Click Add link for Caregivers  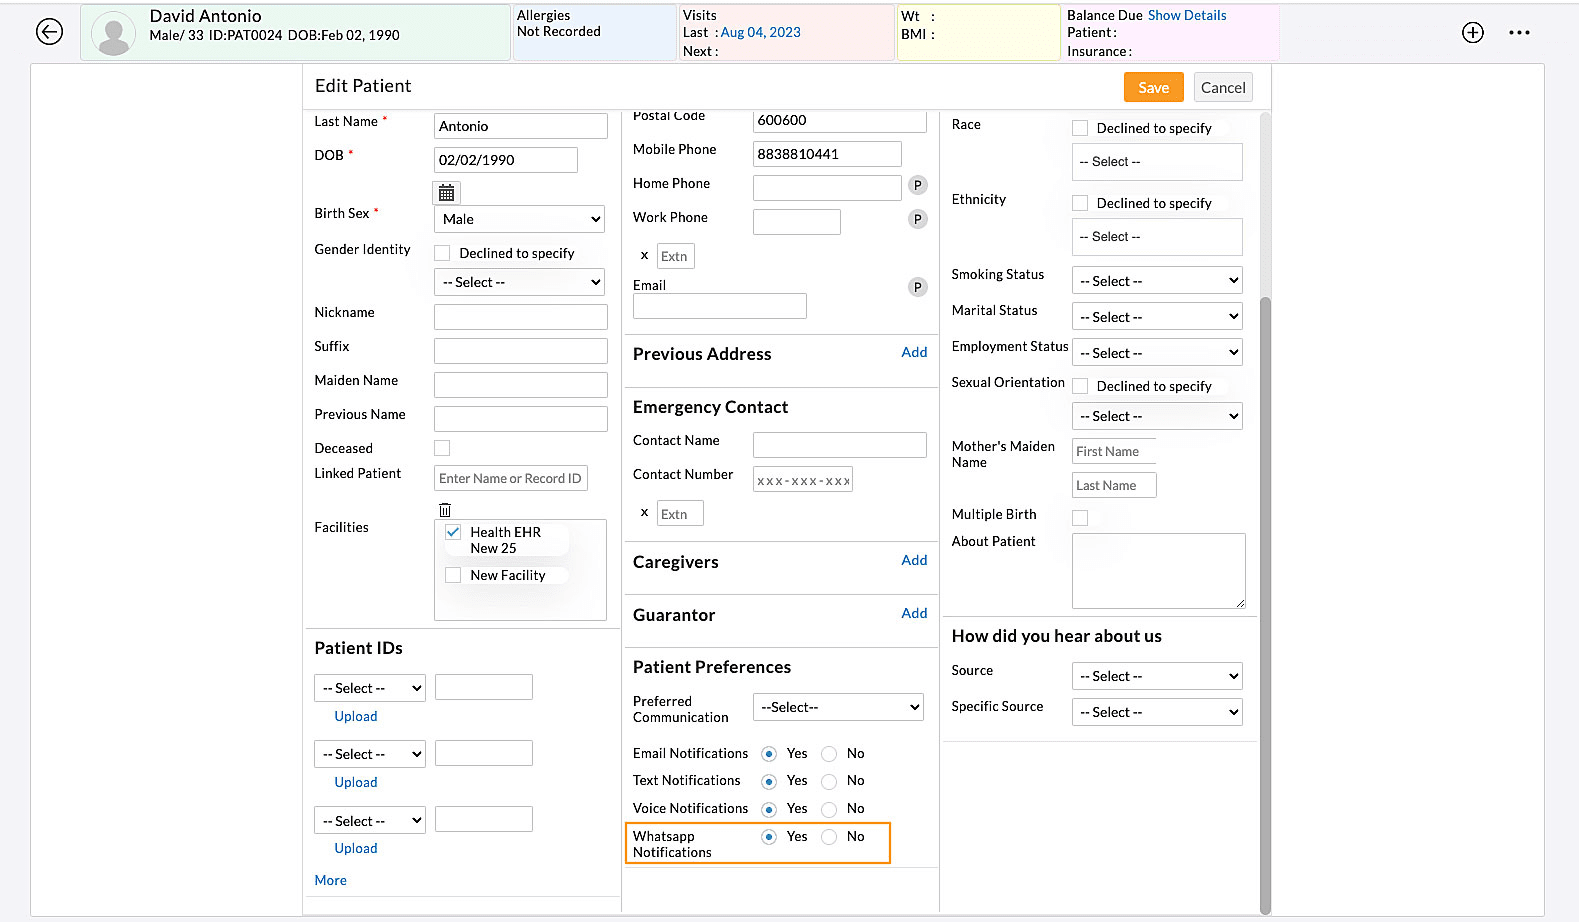913,560
